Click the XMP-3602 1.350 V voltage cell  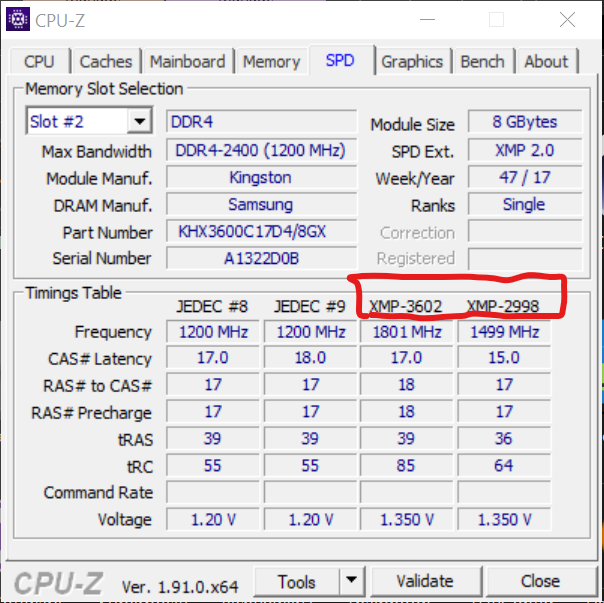[406, 519]
